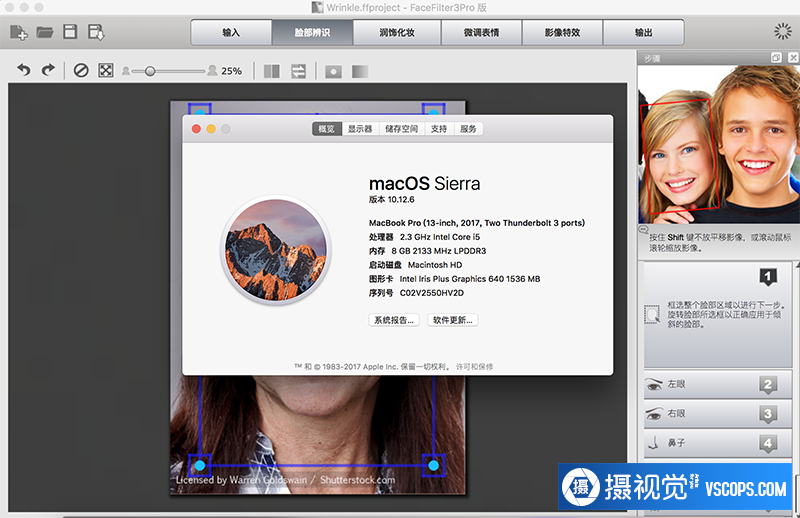Click the right eye icon beside 右眼
Screen dimensions: 800x518
[x=654, y=414]
